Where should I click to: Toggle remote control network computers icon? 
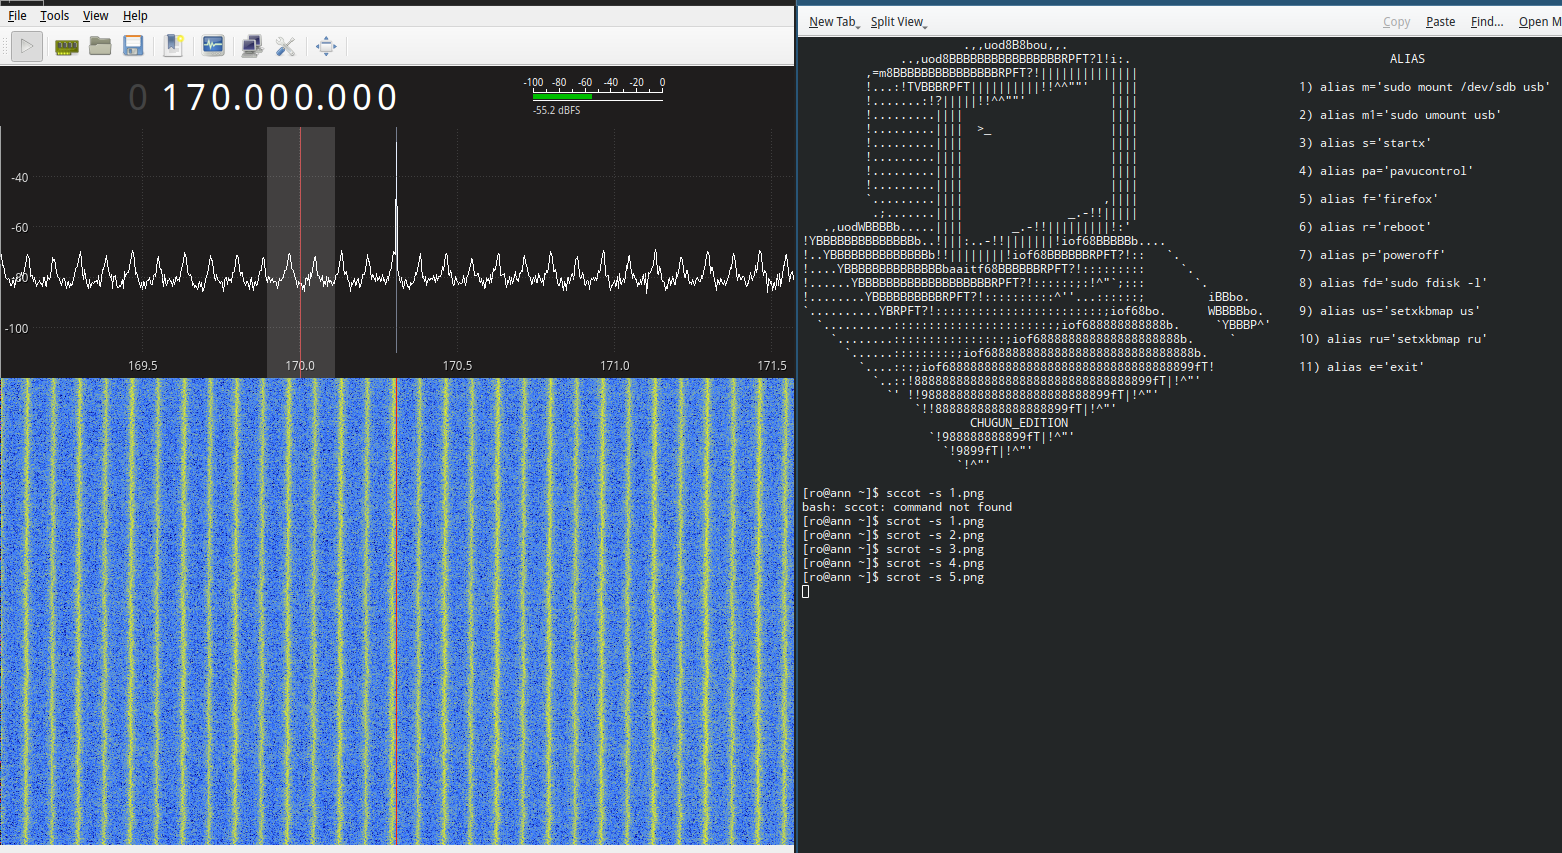click(x=252, y=46)
